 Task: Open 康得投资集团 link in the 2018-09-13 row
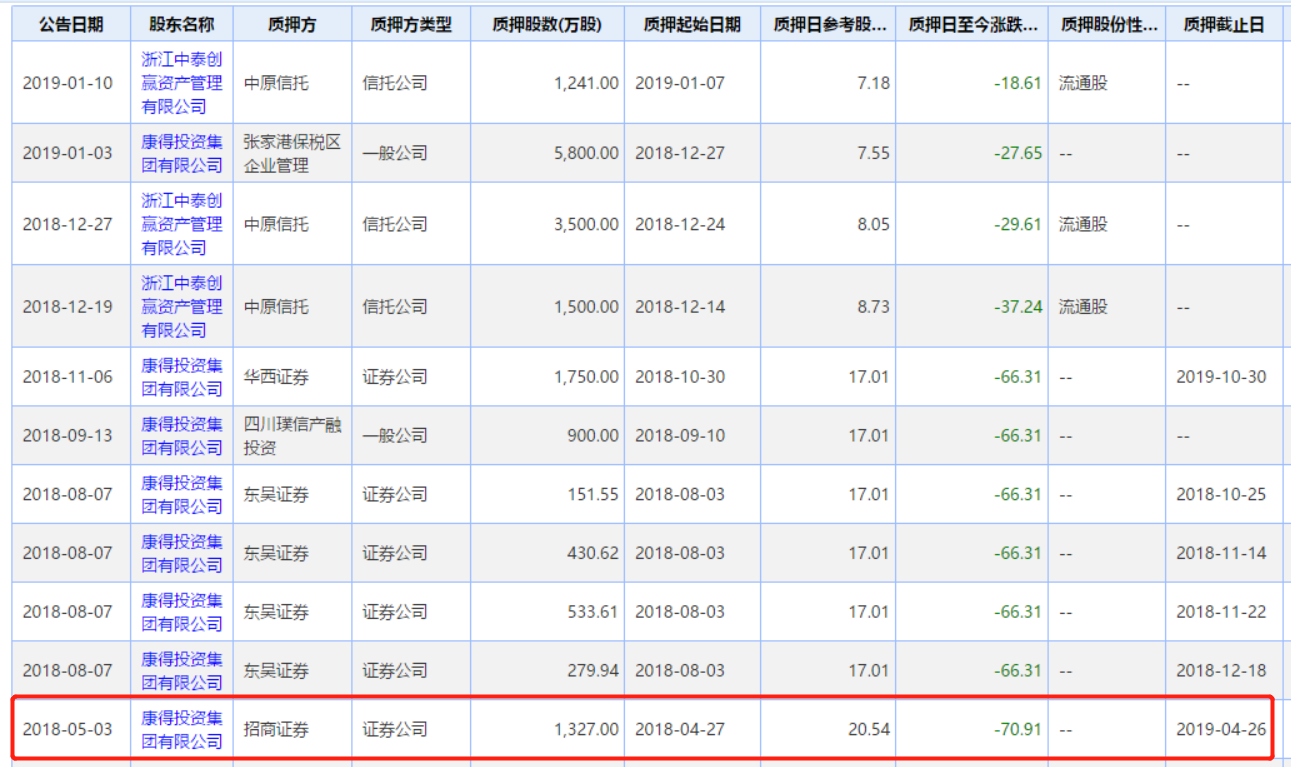click(182, 436)
